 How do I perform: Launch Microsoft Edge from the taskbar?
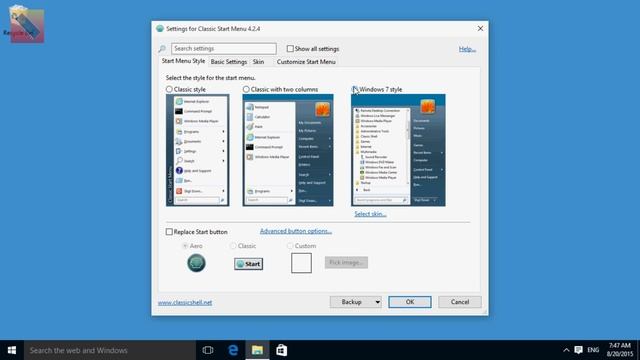[233, 350]
